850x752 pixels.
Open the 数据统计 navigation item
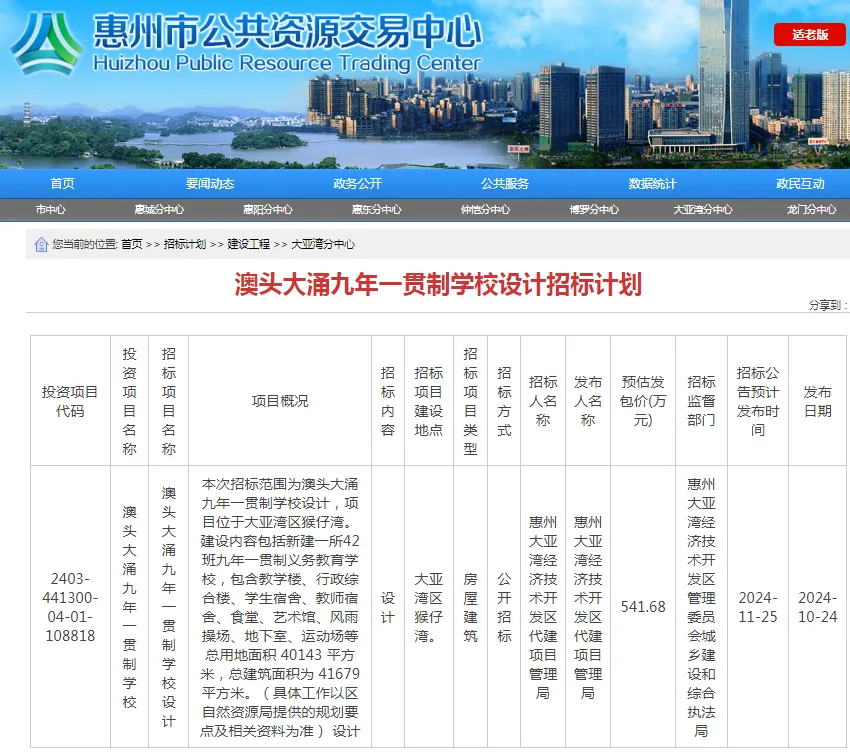coord(652,183)
